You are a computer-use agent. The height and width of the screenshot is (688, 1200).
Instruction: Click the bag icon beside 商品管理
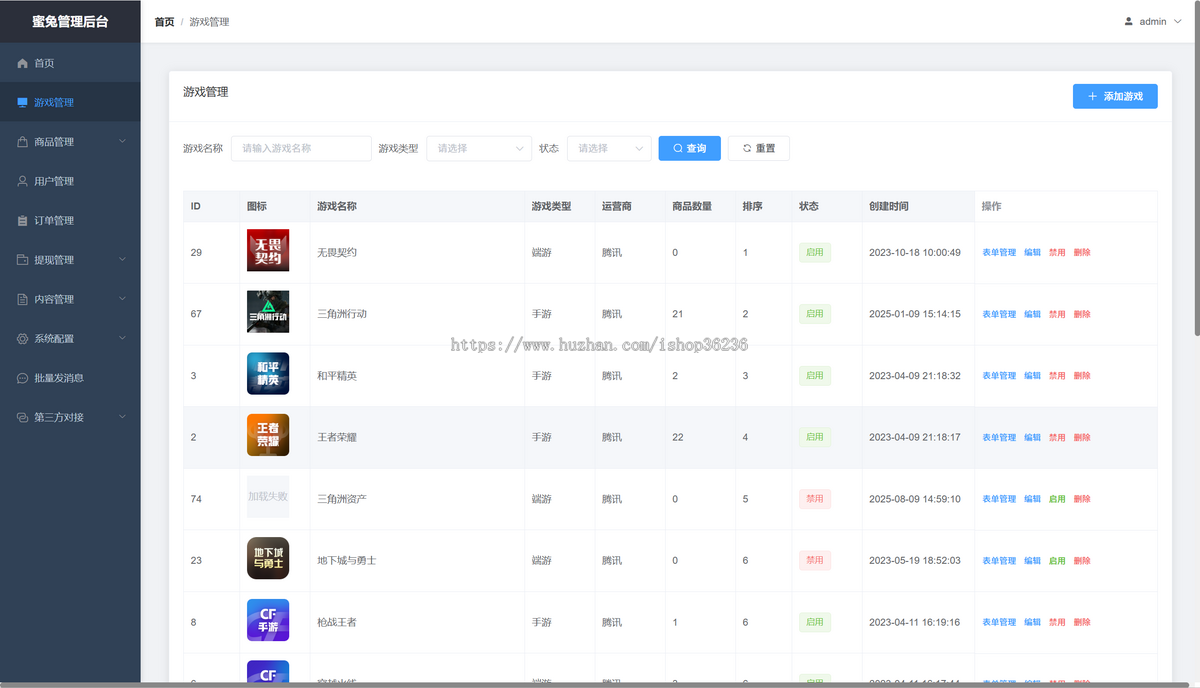23,142
